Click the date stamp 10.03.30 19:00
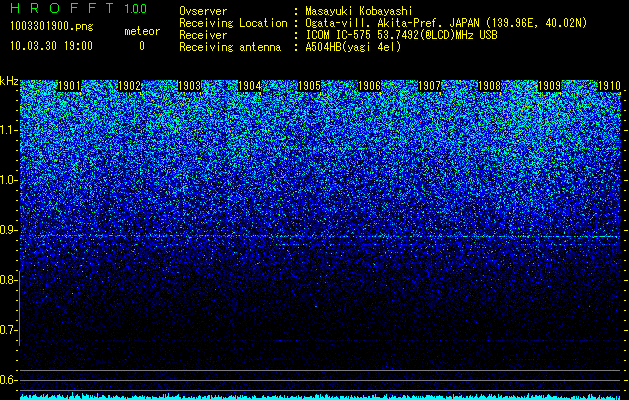The width and height of the screenshot is (629, 400). coord(51,46)
